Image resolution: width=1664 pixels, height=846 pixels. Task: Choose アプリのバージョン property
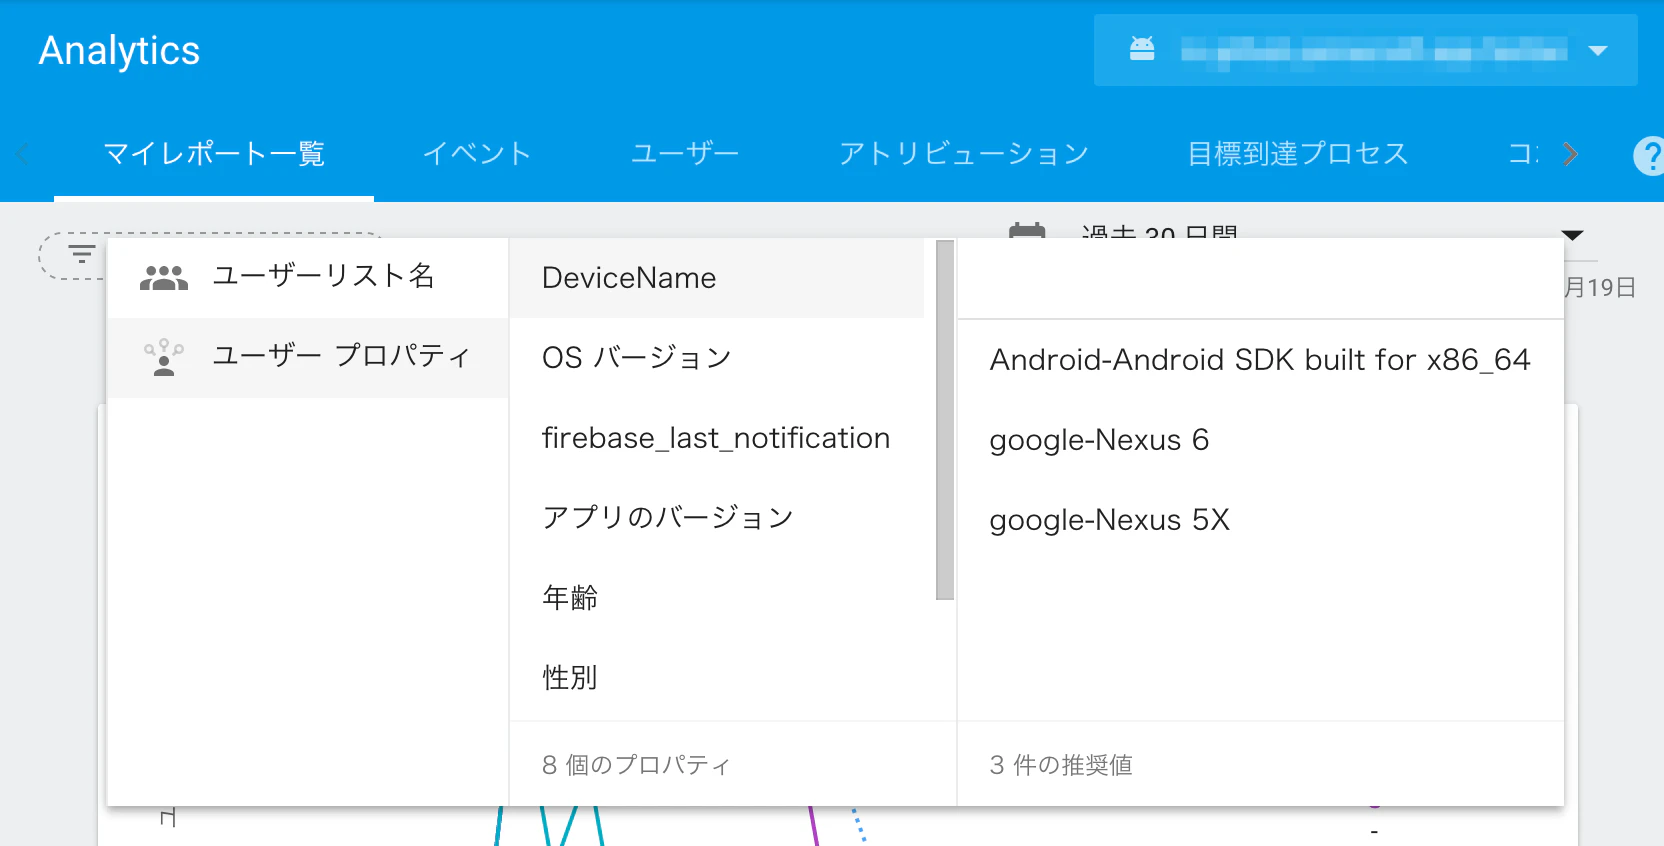717,518
